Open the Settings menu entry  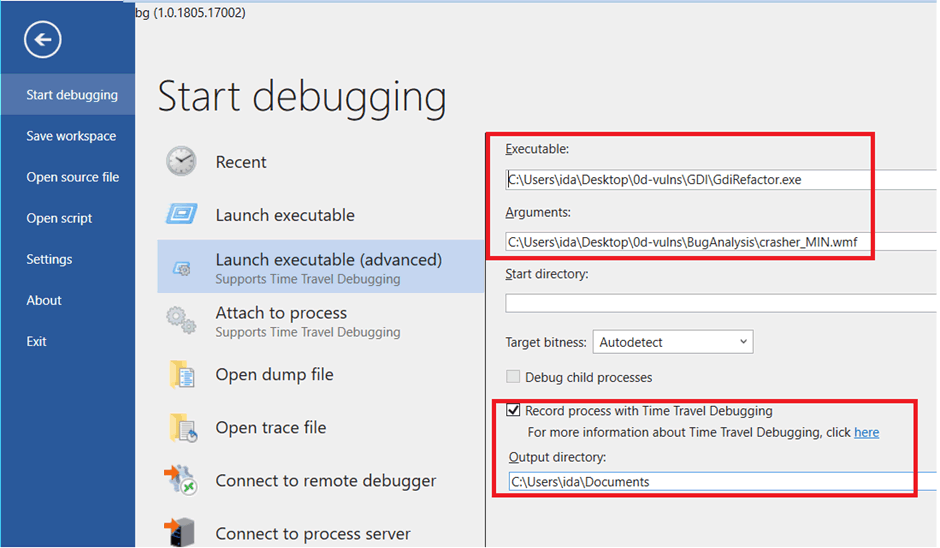click(49, 259)
